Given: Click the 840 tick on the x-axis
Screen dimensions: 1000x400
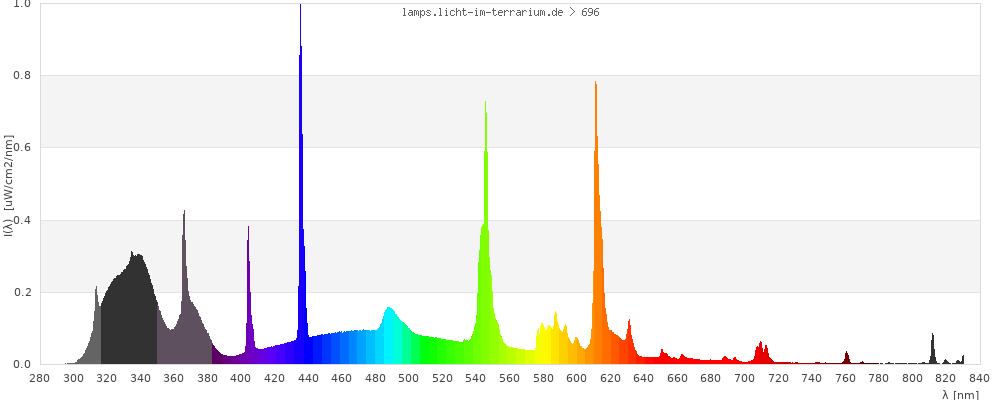Looking at the screenshot, I should coord(980,378).
